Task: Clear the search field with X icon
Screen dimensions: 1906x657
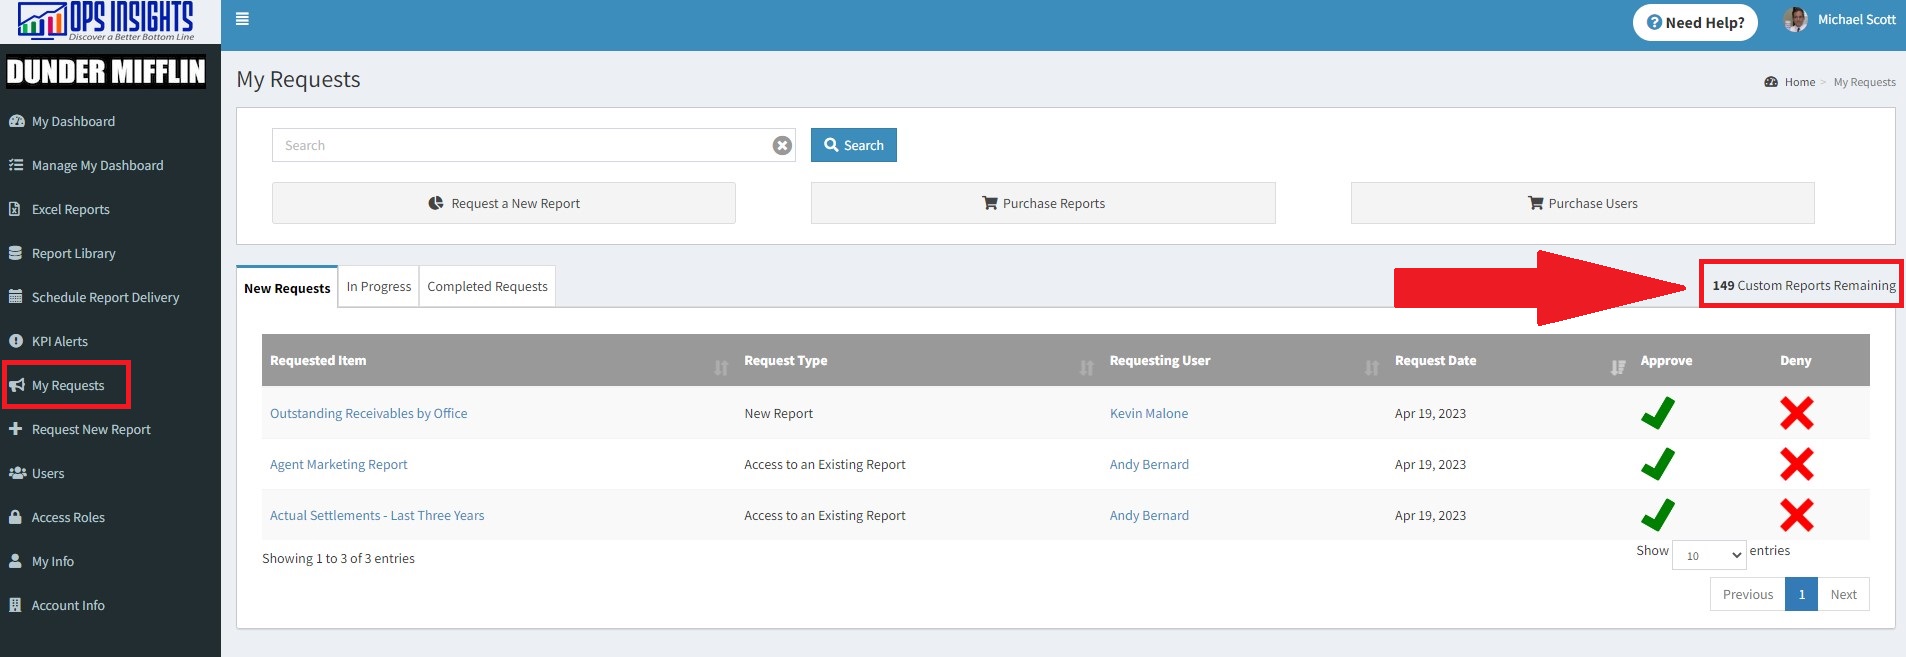Action: (782, 146)
